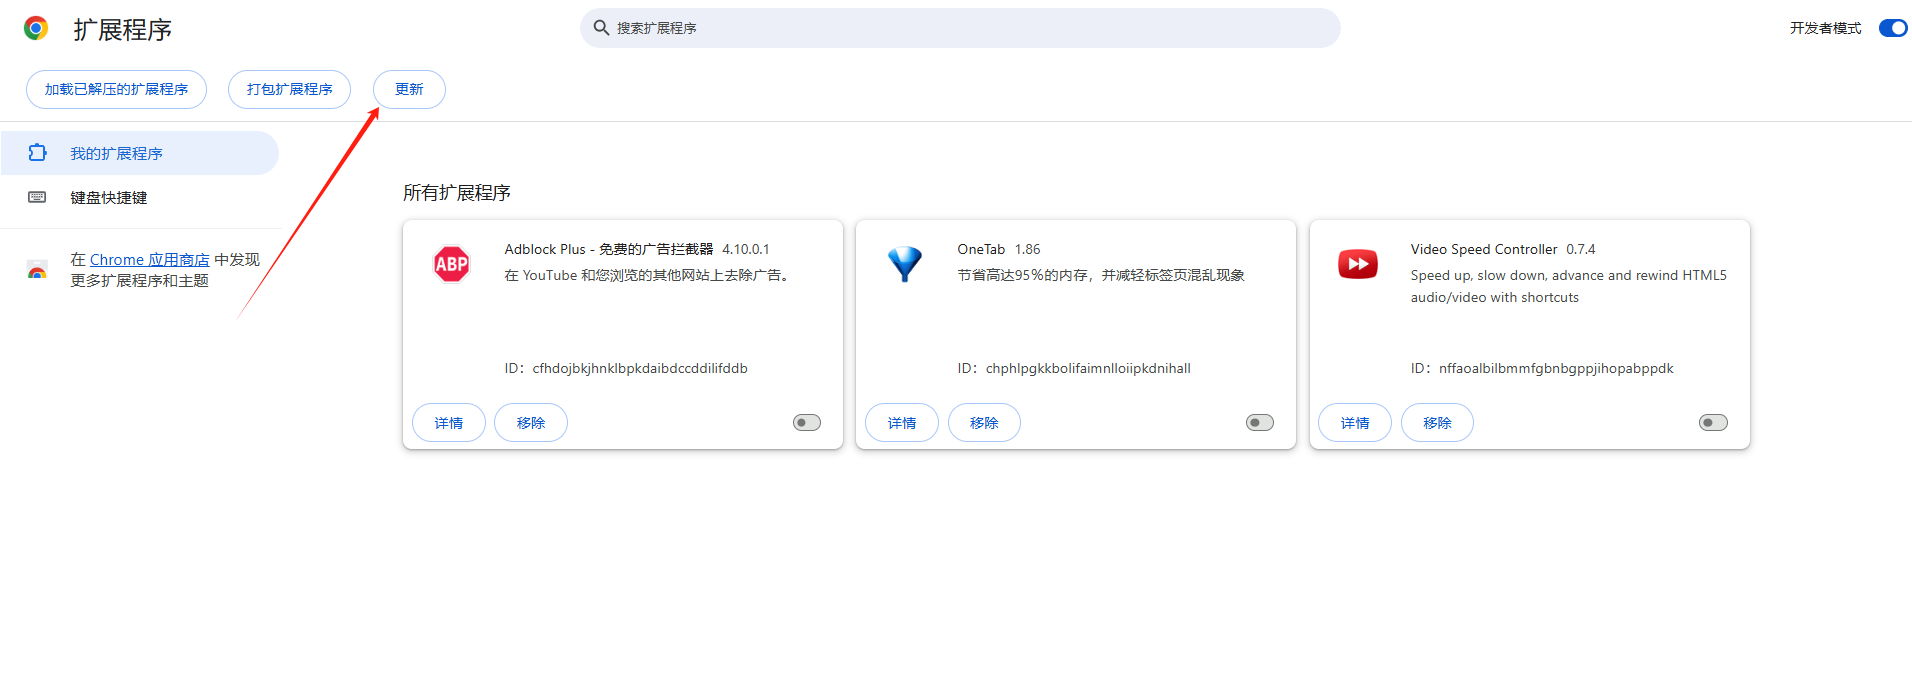
Task: Open 详情 for Video Speed Controller
Action: pyautogui.click(x=1355, y=423)
